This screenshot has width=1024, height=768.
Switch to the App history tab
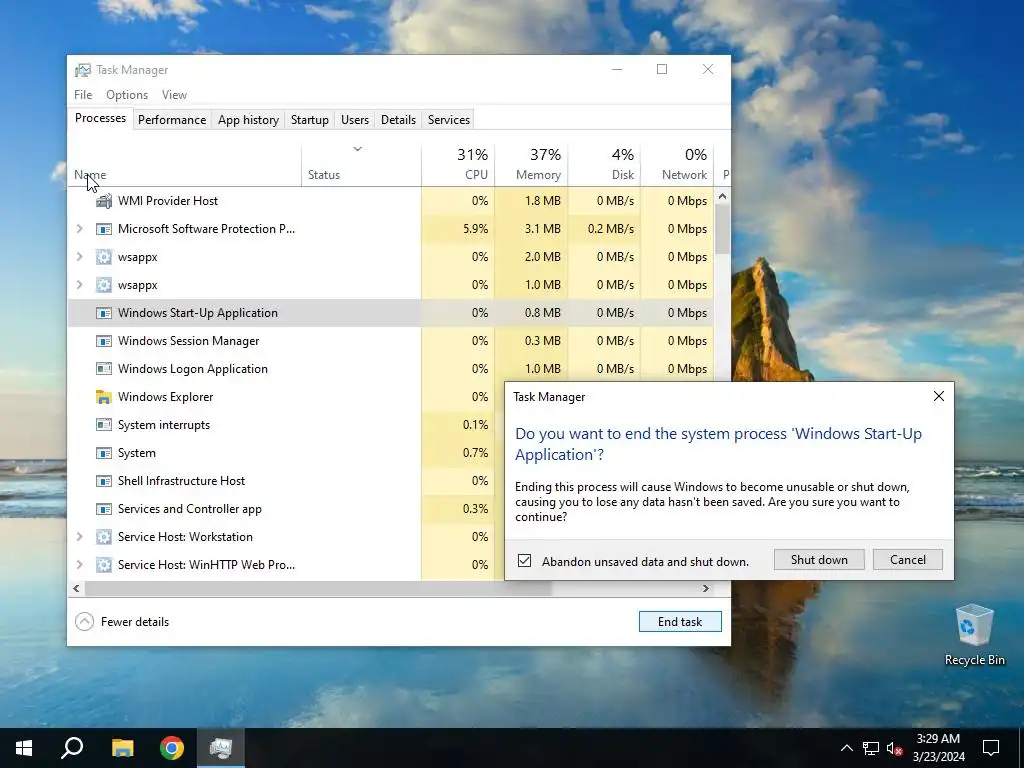pyautogui.click(x=248, y=120)
